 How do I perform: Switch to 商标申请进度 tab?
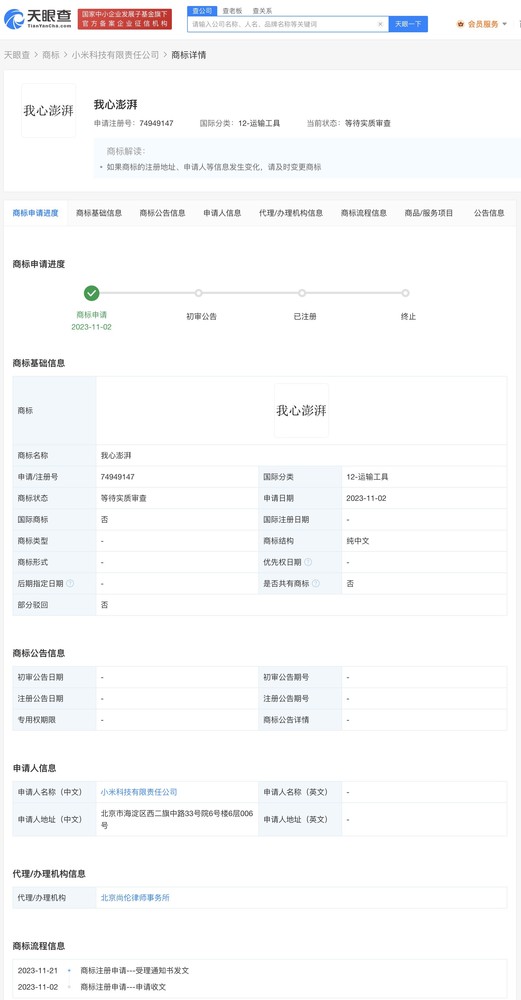(x=36, y=213)
